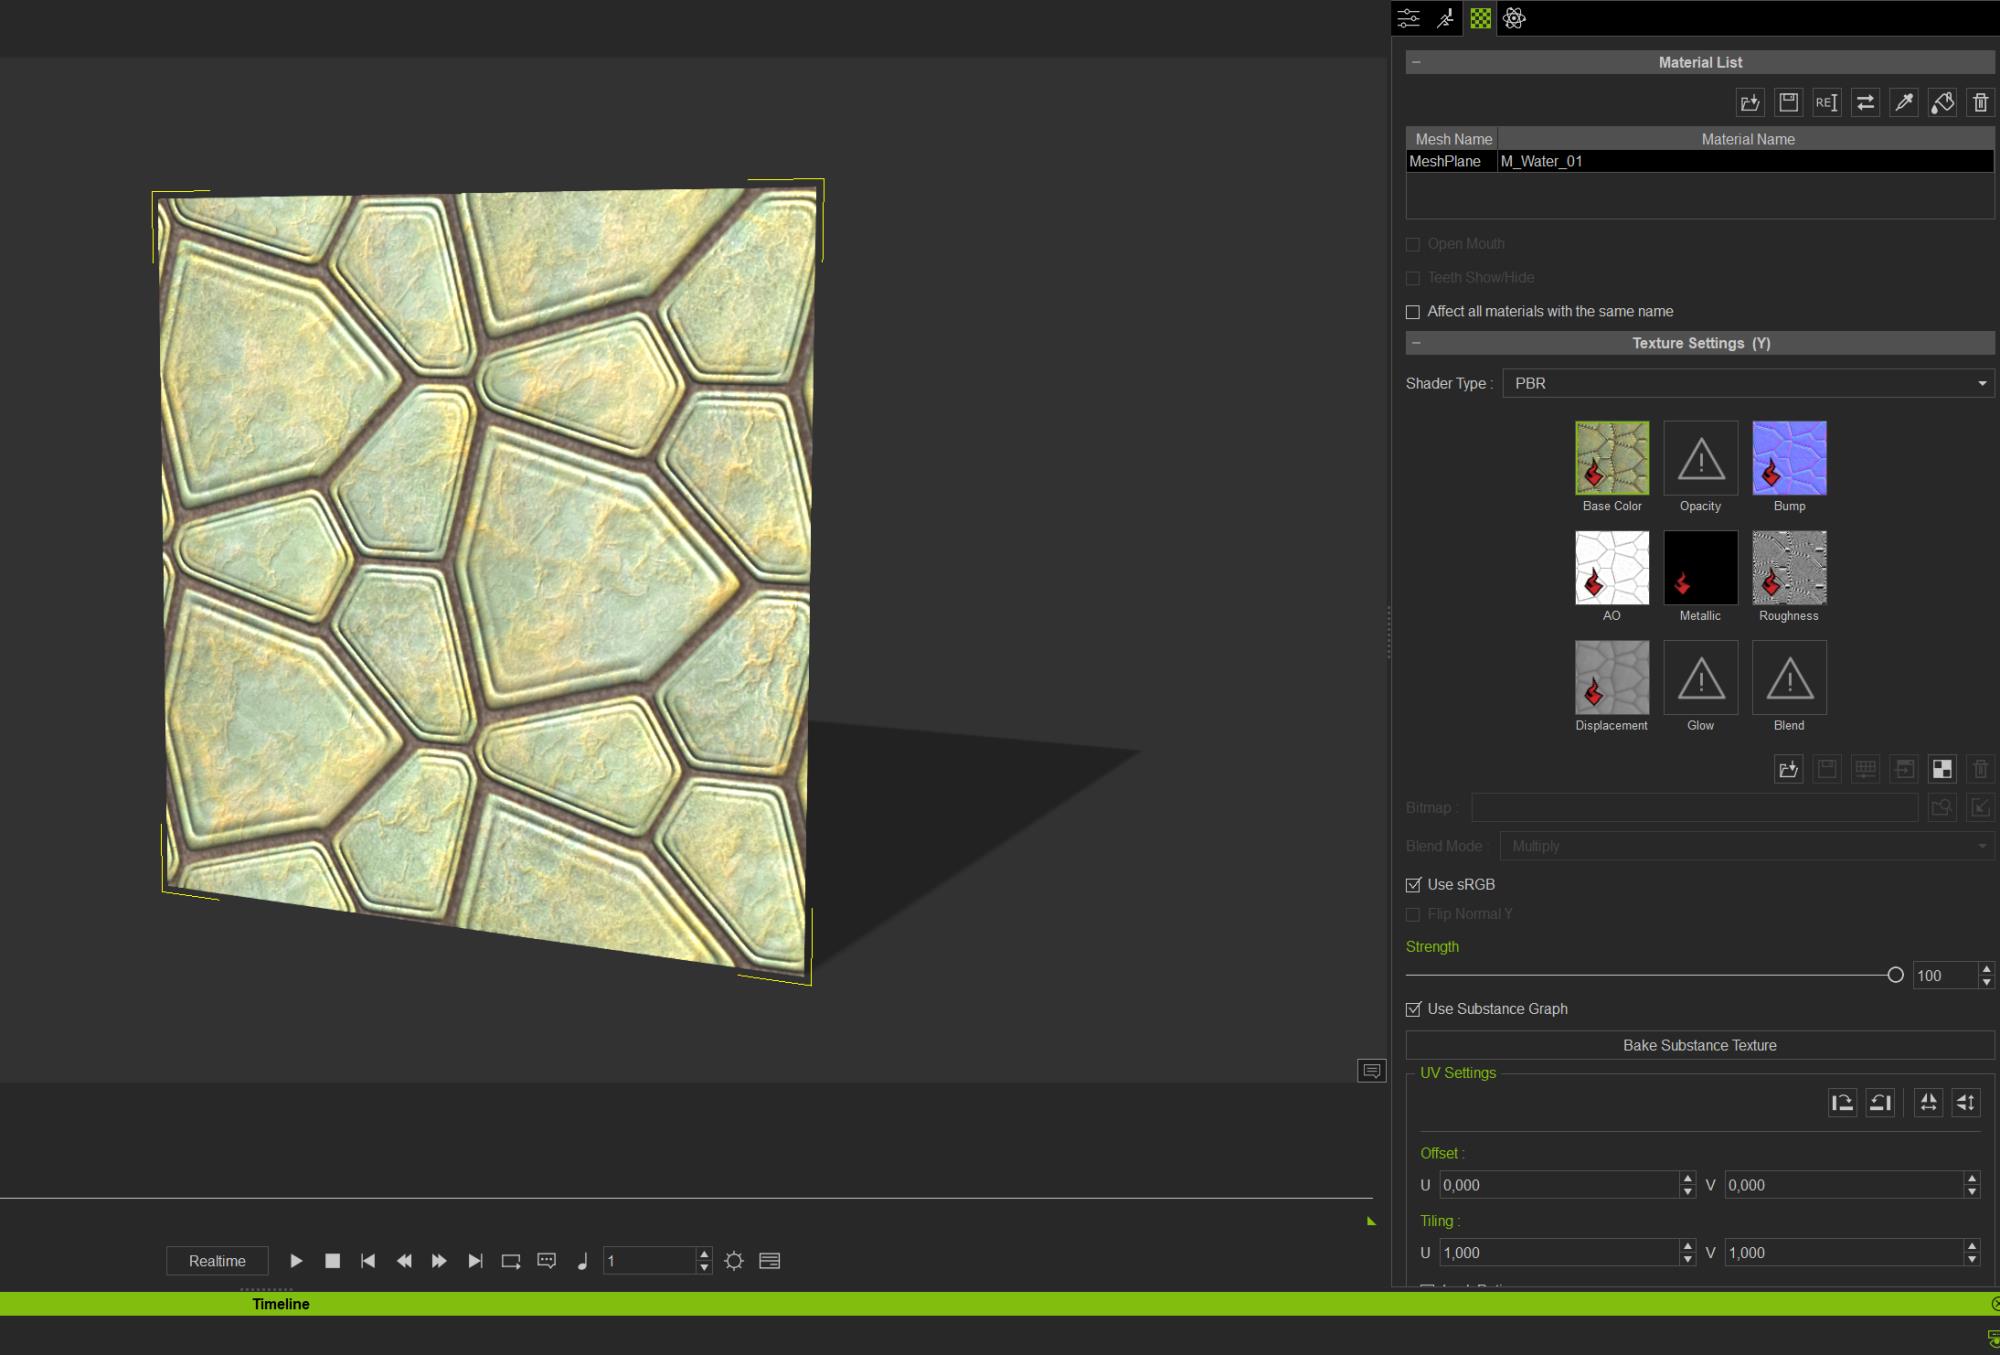Viewport: 2000px width, 1355px height.
Task: Click the Tiling U input field
Action: pos(1560,1252)
